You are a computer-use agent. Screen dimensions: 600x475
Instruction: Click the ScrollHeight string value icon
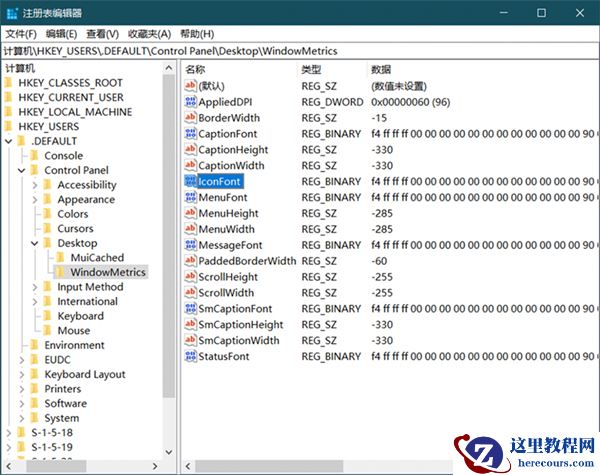[190, 276]
